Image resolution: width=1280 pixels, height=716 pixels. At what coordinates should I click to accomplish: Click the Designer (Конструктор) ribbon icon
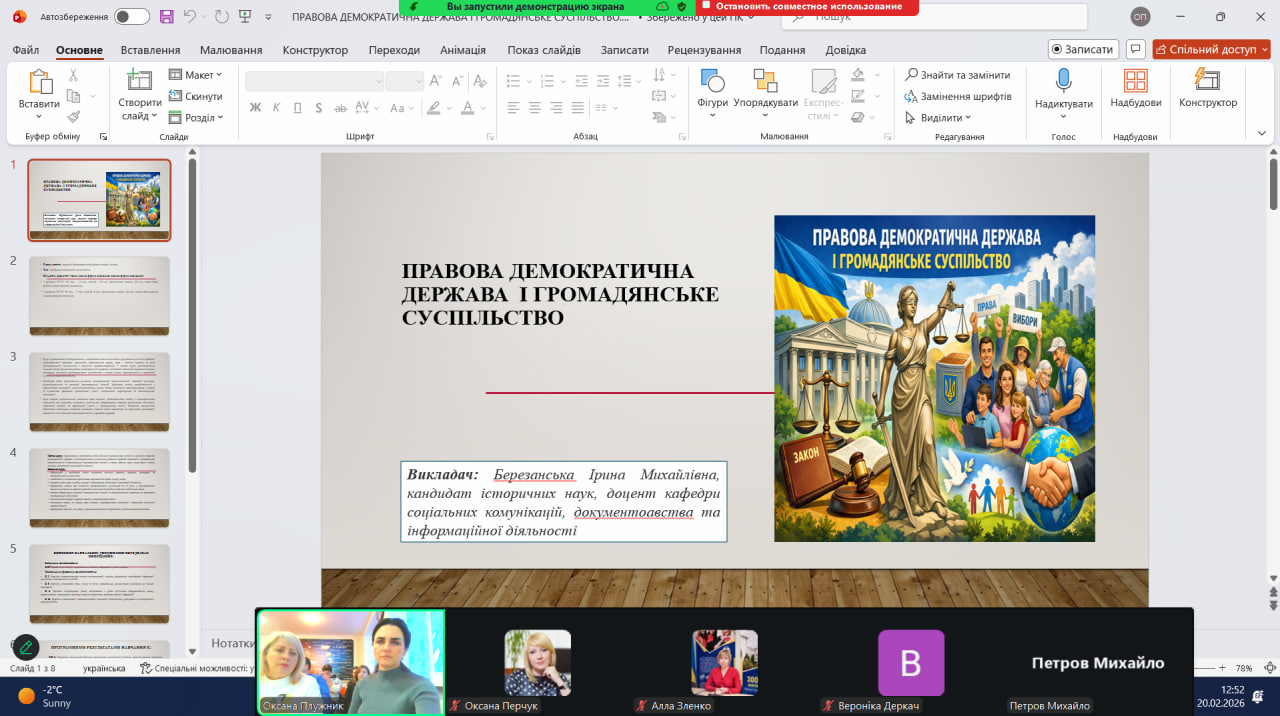pos(1207,82)
